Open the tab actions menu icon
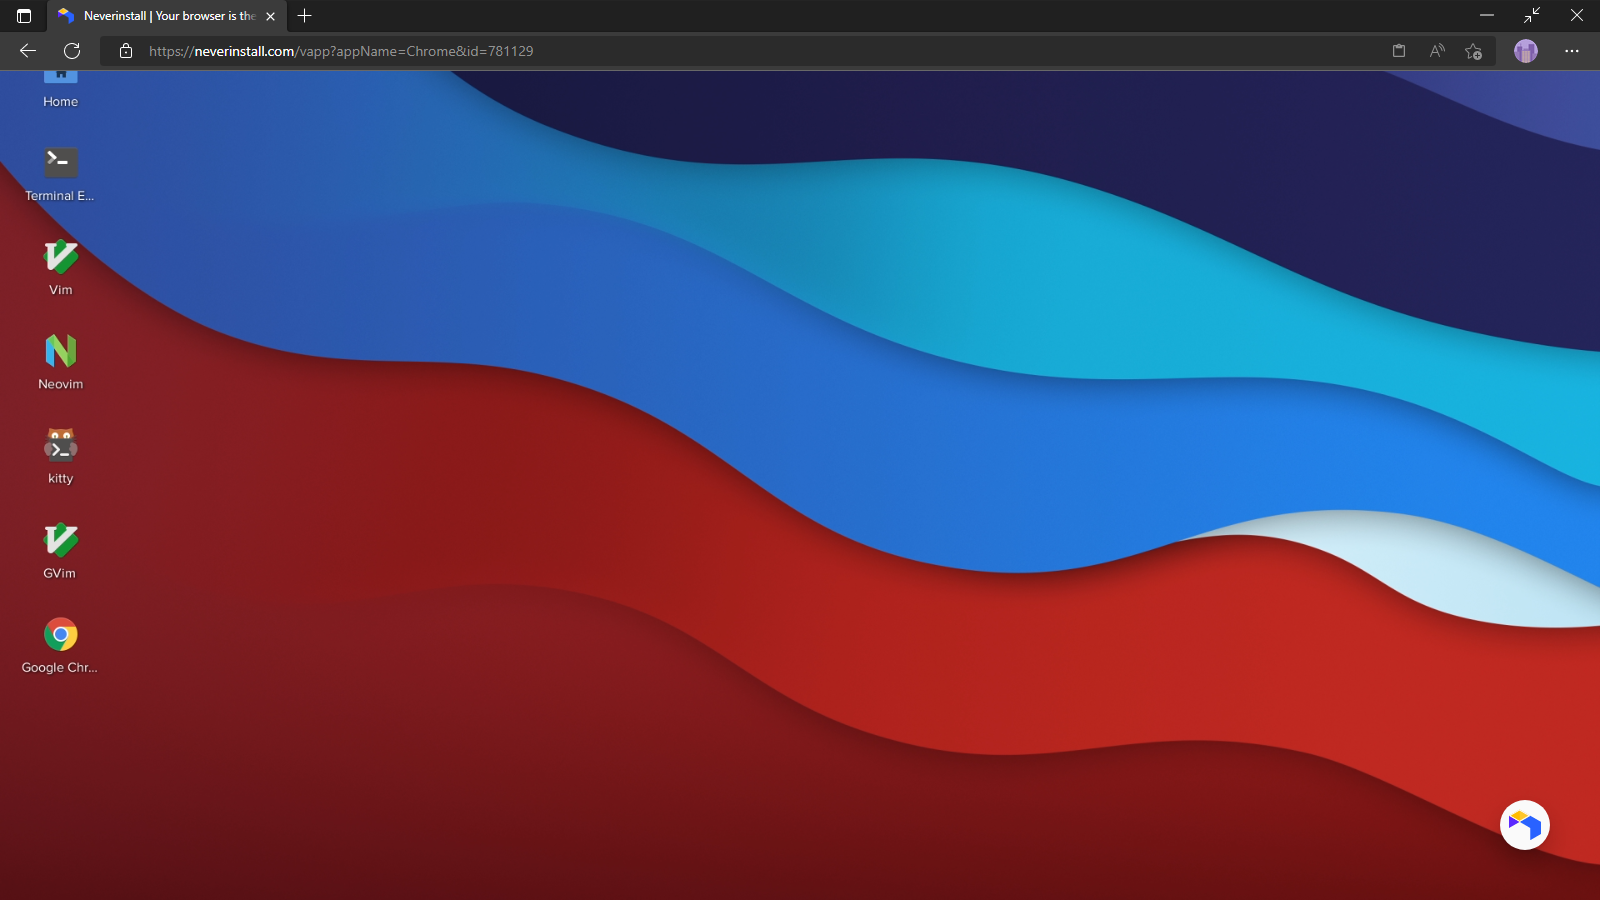The height and width of the screenshot is (900, 1600). [24, 16]
